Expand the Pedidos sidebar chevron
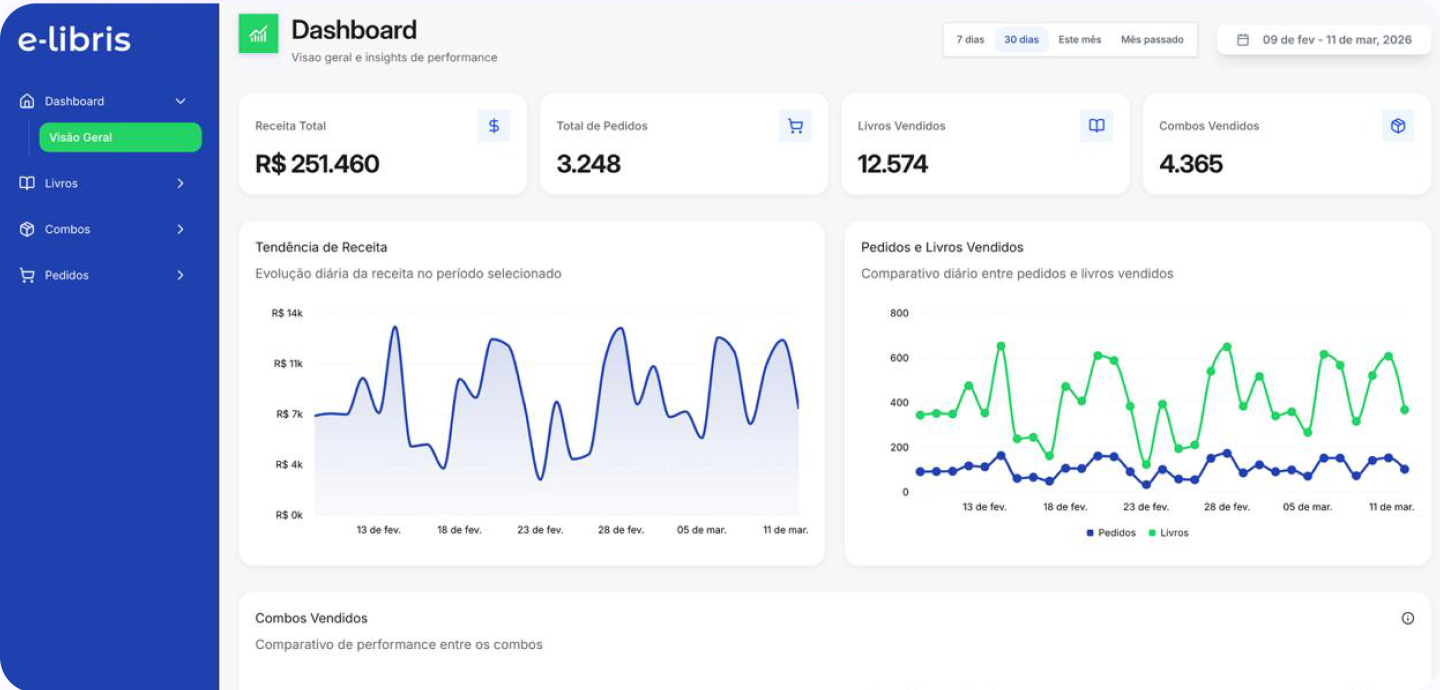Viewport: 1440px width, 690px height. tap(181, 275)
